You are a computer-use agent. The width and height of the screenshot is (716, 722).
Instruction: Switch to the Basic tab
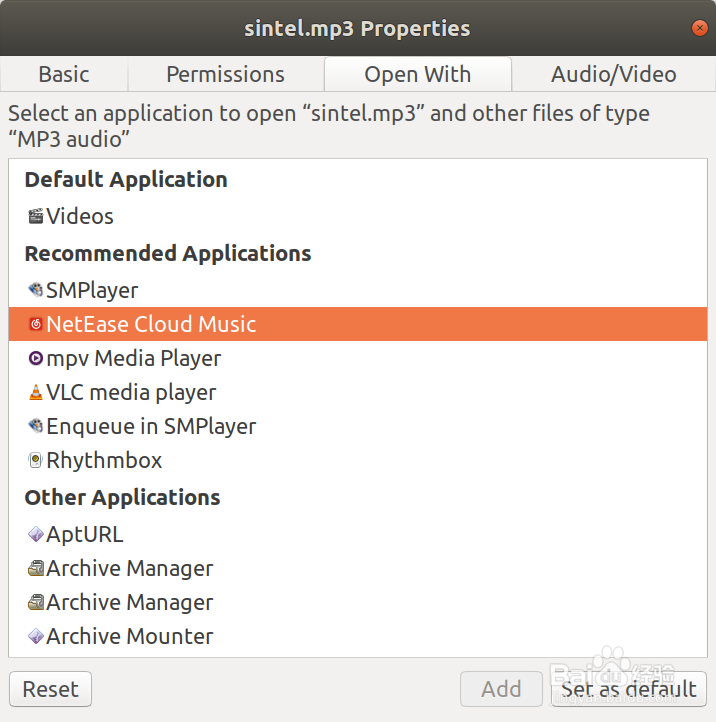[x=64, y=74]
